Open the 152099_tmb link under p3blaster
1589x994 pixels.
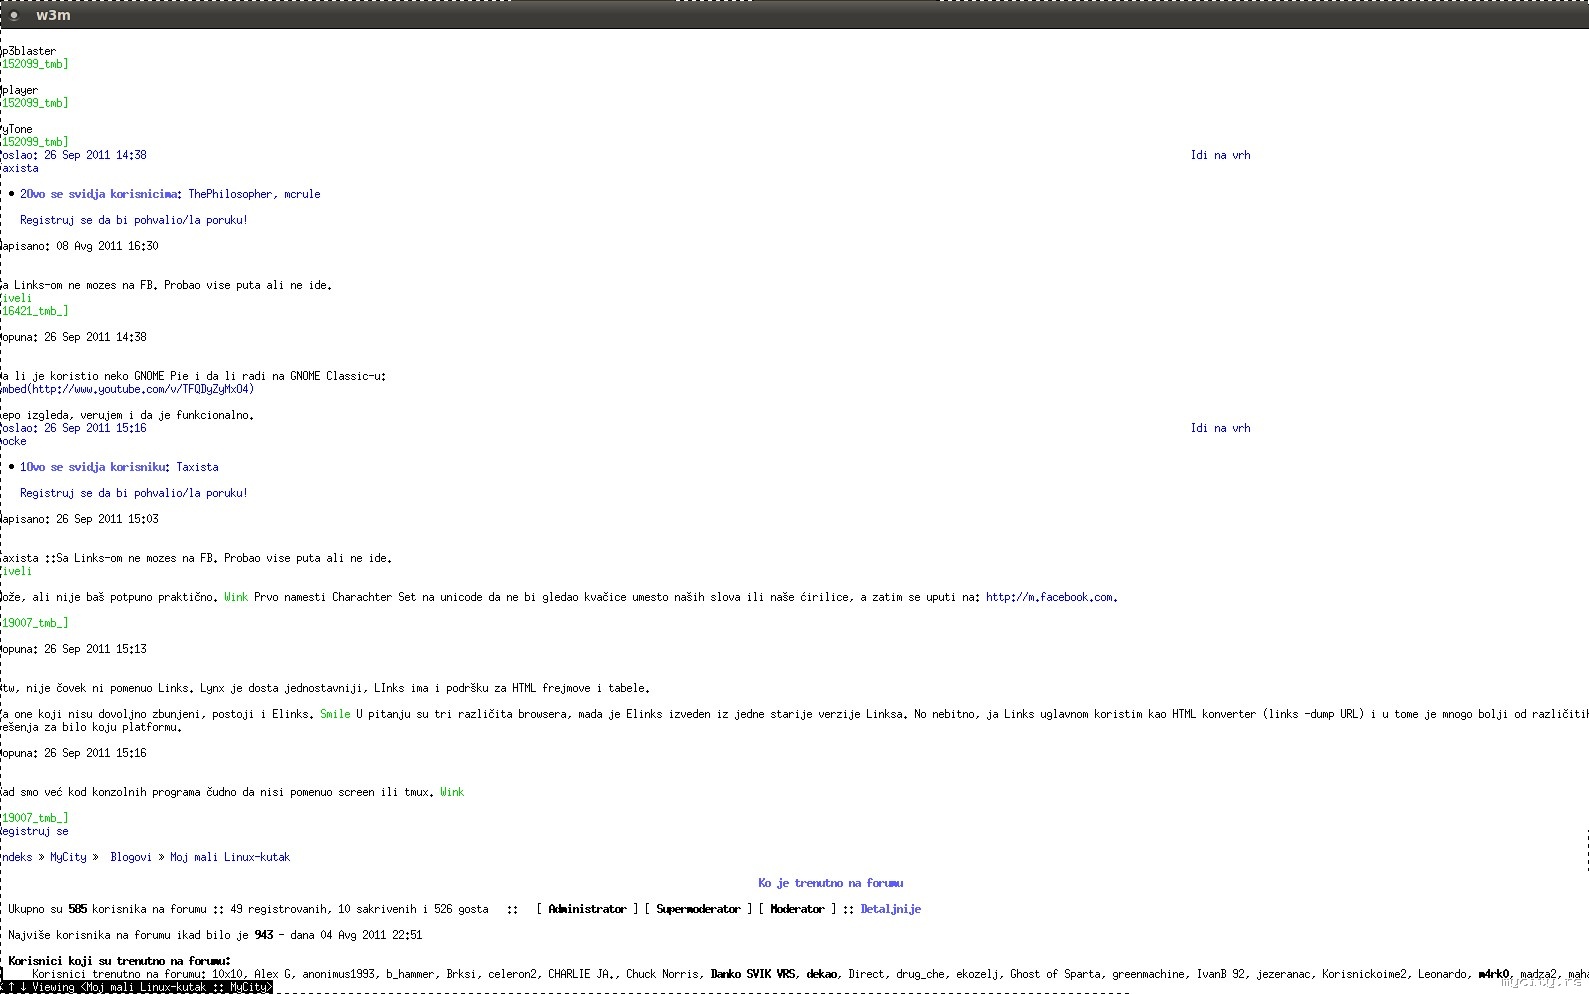35,64
